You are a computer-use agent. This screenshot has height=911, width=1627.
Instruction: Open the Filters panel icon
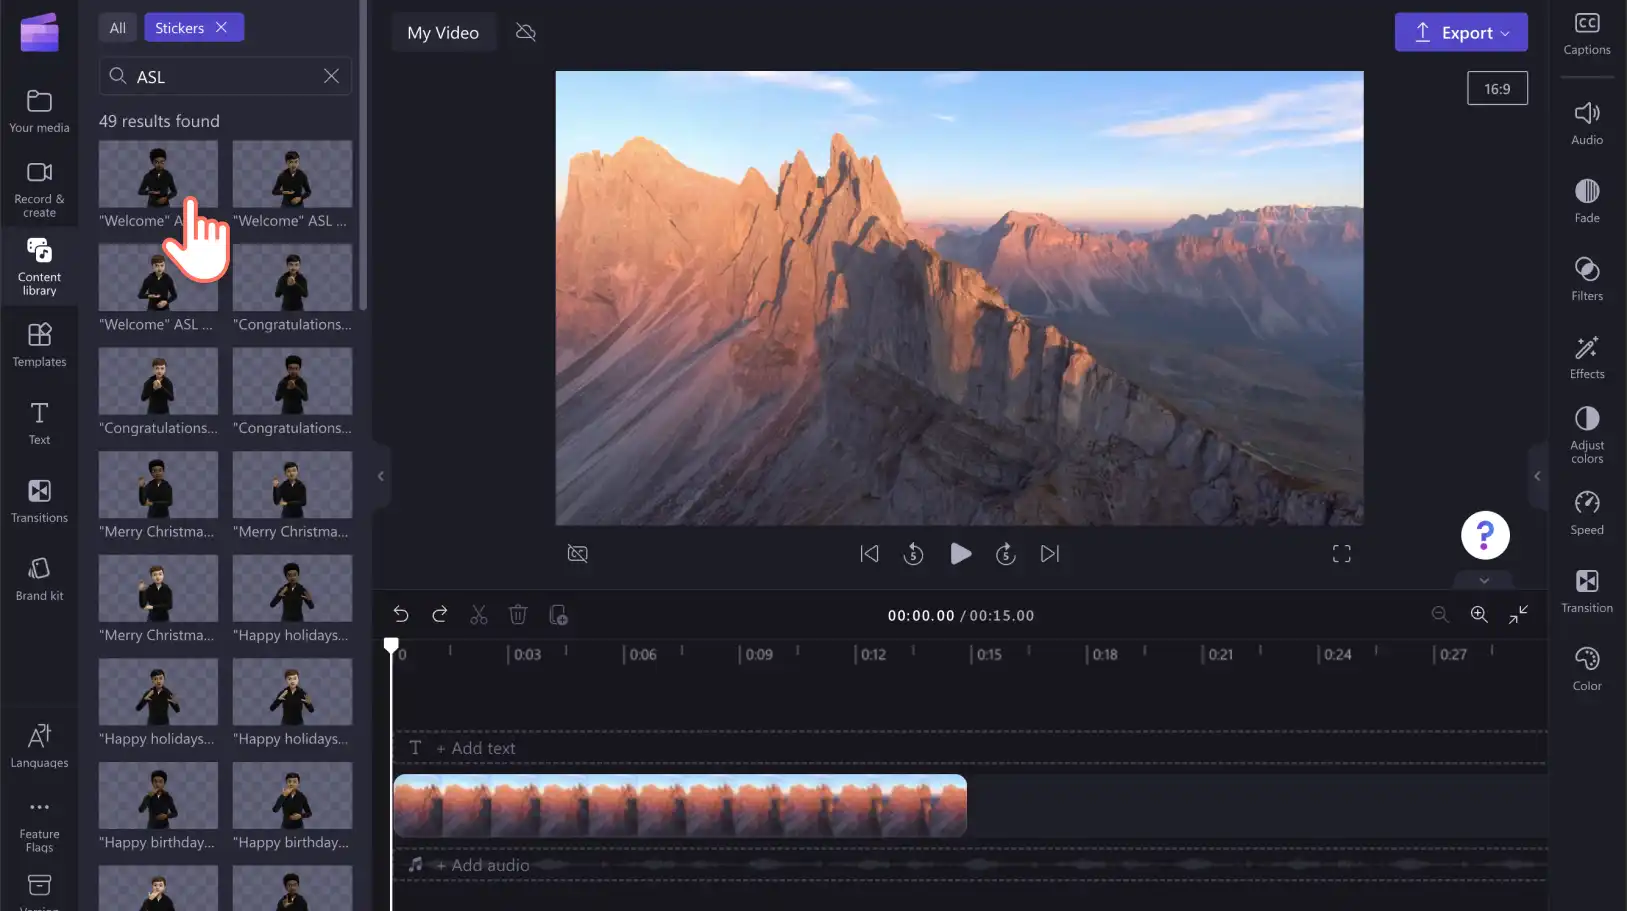click(1587, 279)
